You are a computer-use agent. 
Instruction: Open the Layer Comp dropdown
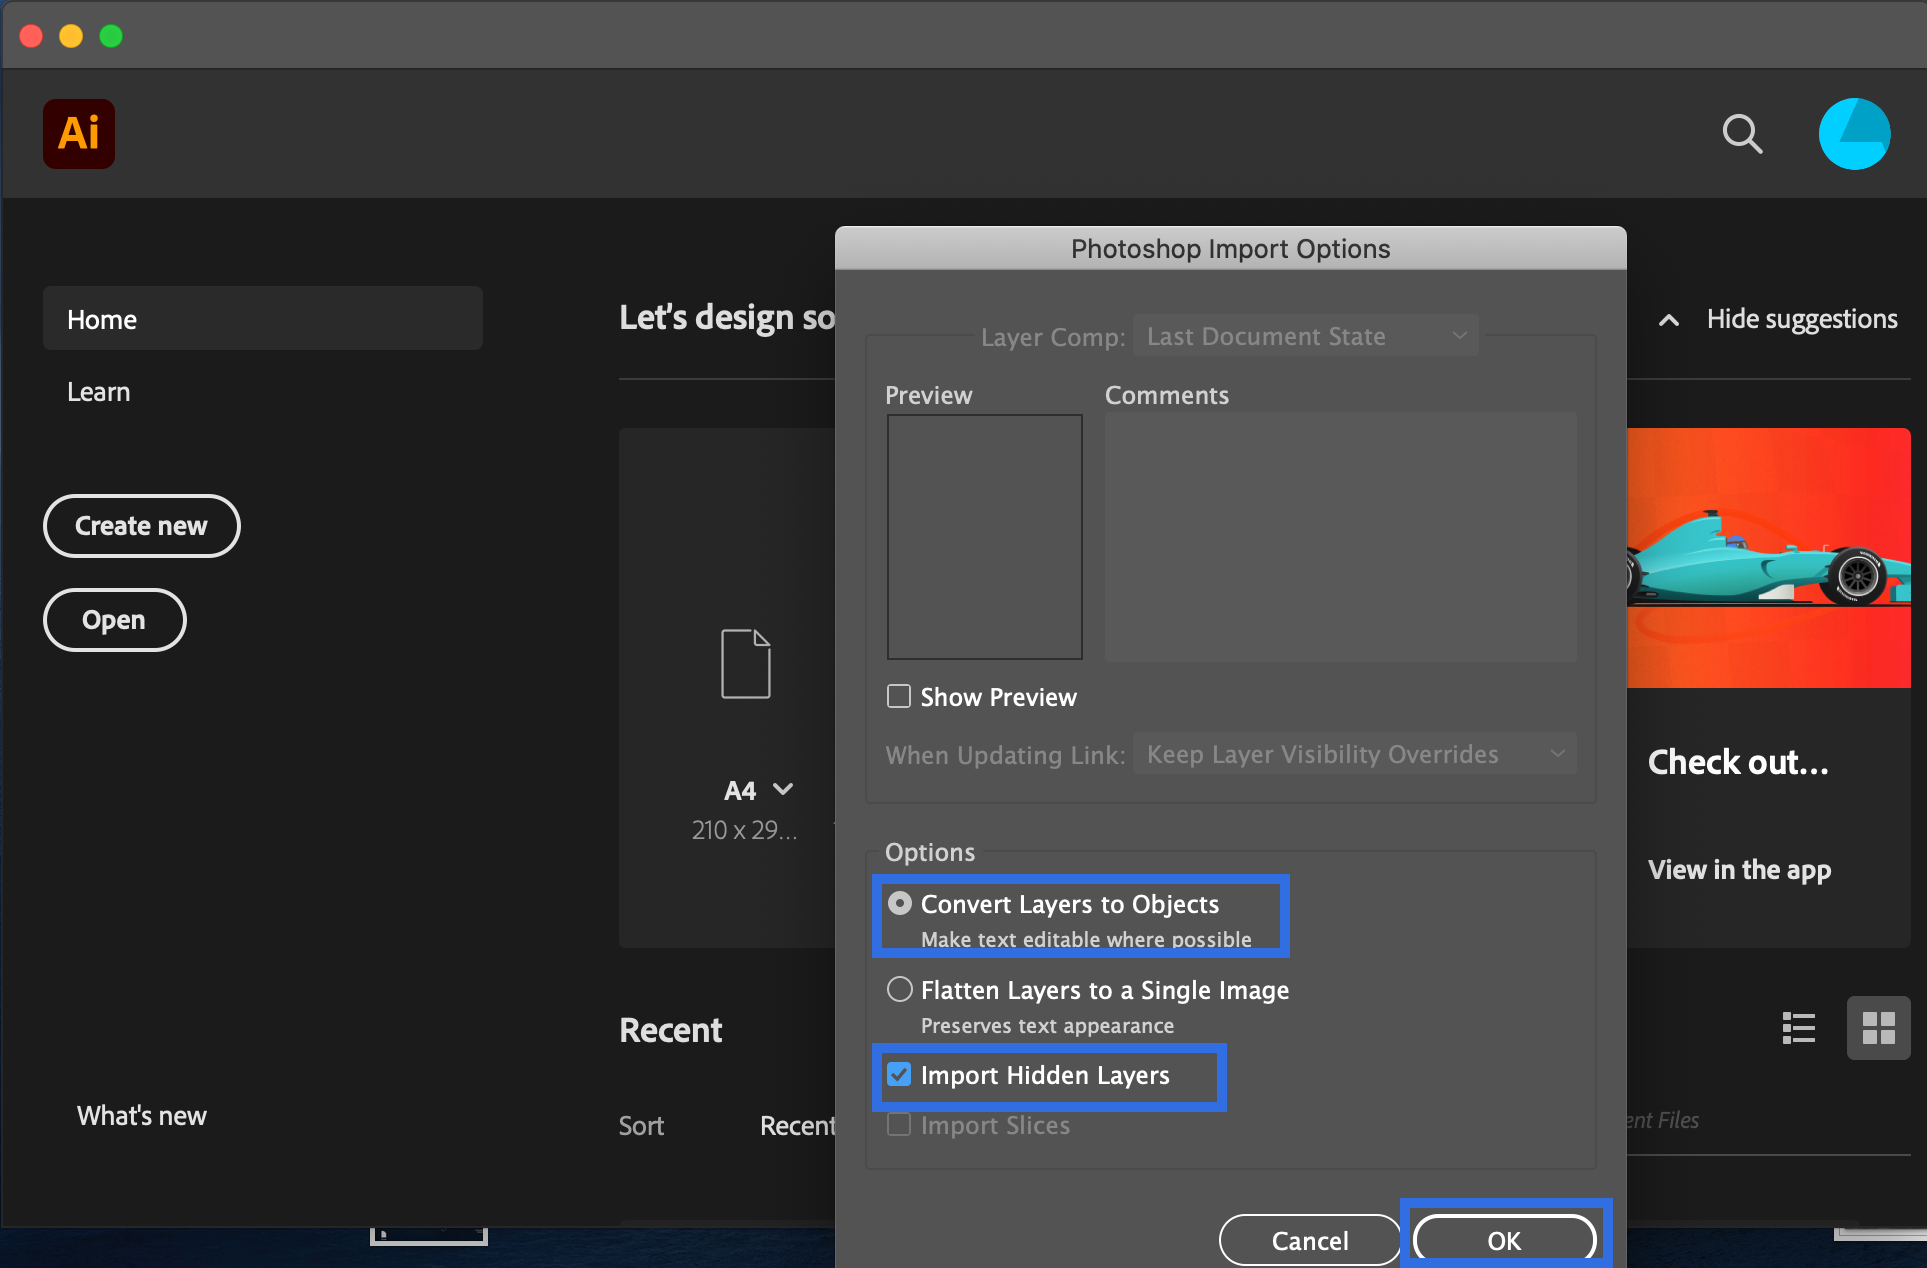coord(1305,336)
